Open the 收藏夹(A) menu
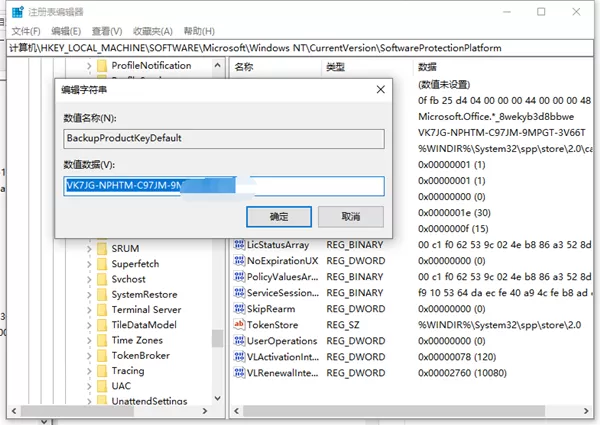This screenshot has height=425, width=600. pyautogui.click(x=153, y=31)
